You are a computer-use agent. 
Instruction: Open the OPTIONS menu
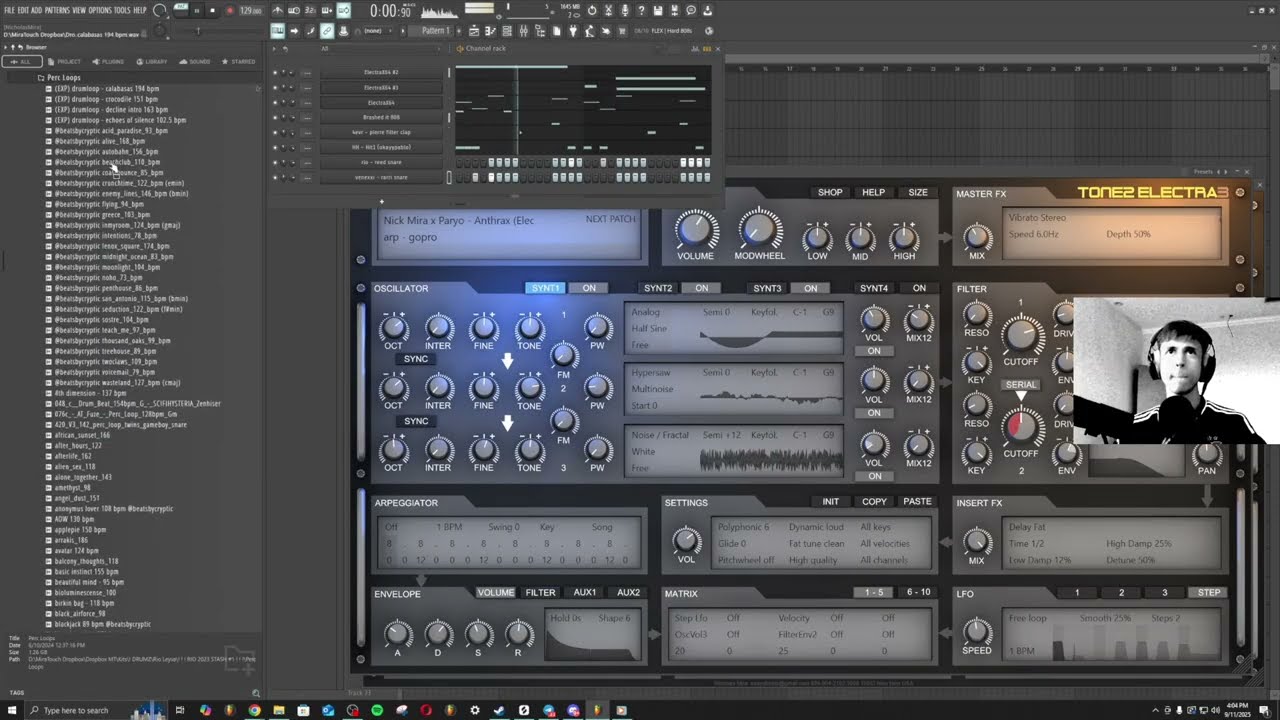tap(100, 10)
